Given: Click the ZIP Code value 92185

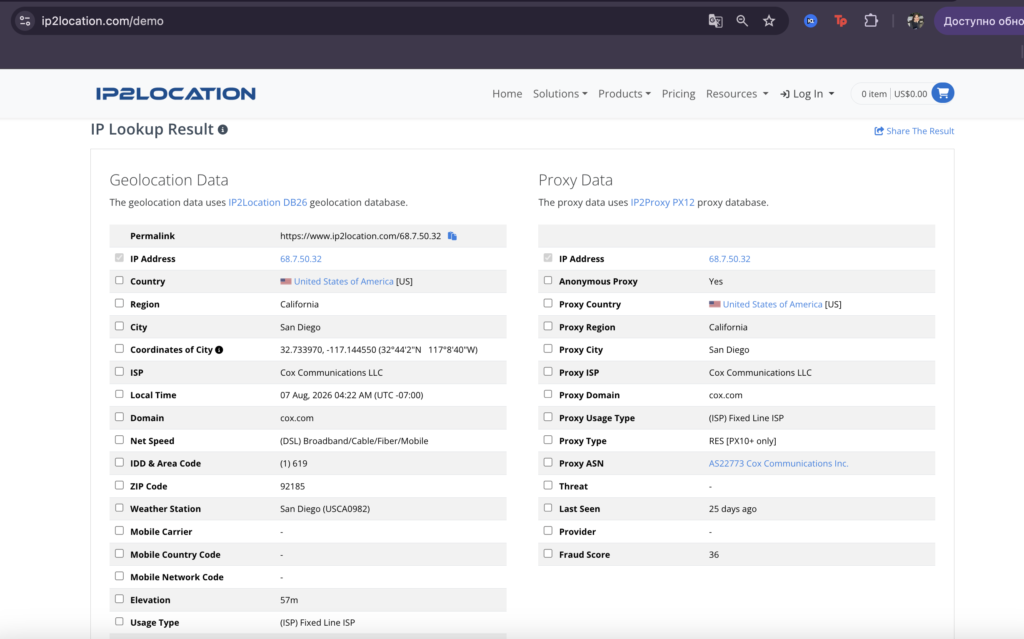Looking at the screenshot, I should (292, 486).
